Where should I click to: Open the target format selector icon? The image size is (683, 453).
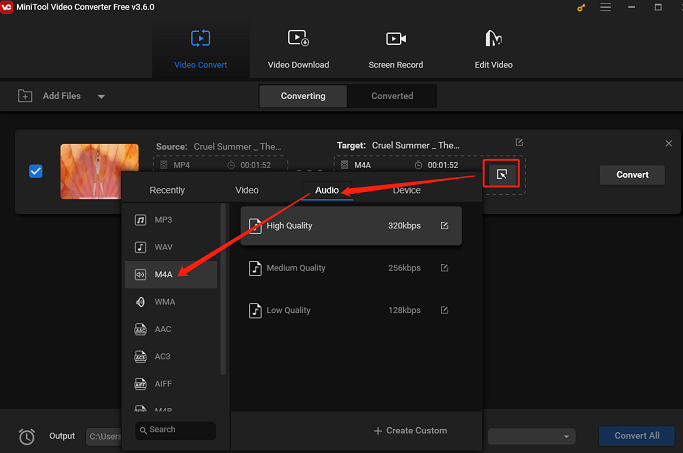[501, 174]
